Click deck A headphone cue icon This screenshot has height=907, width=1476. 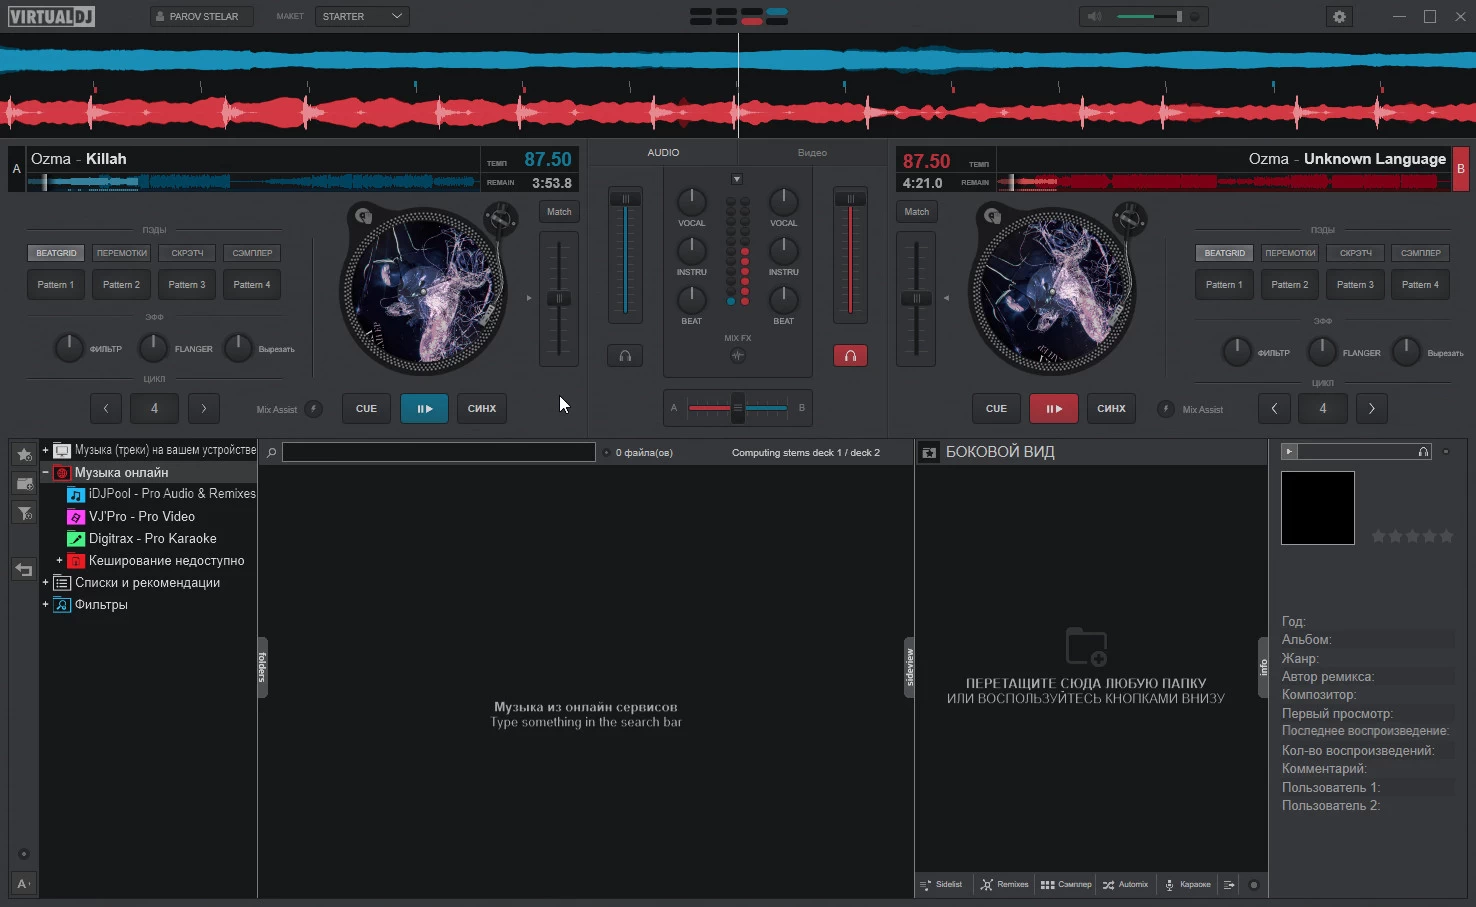tap(625, 356)
